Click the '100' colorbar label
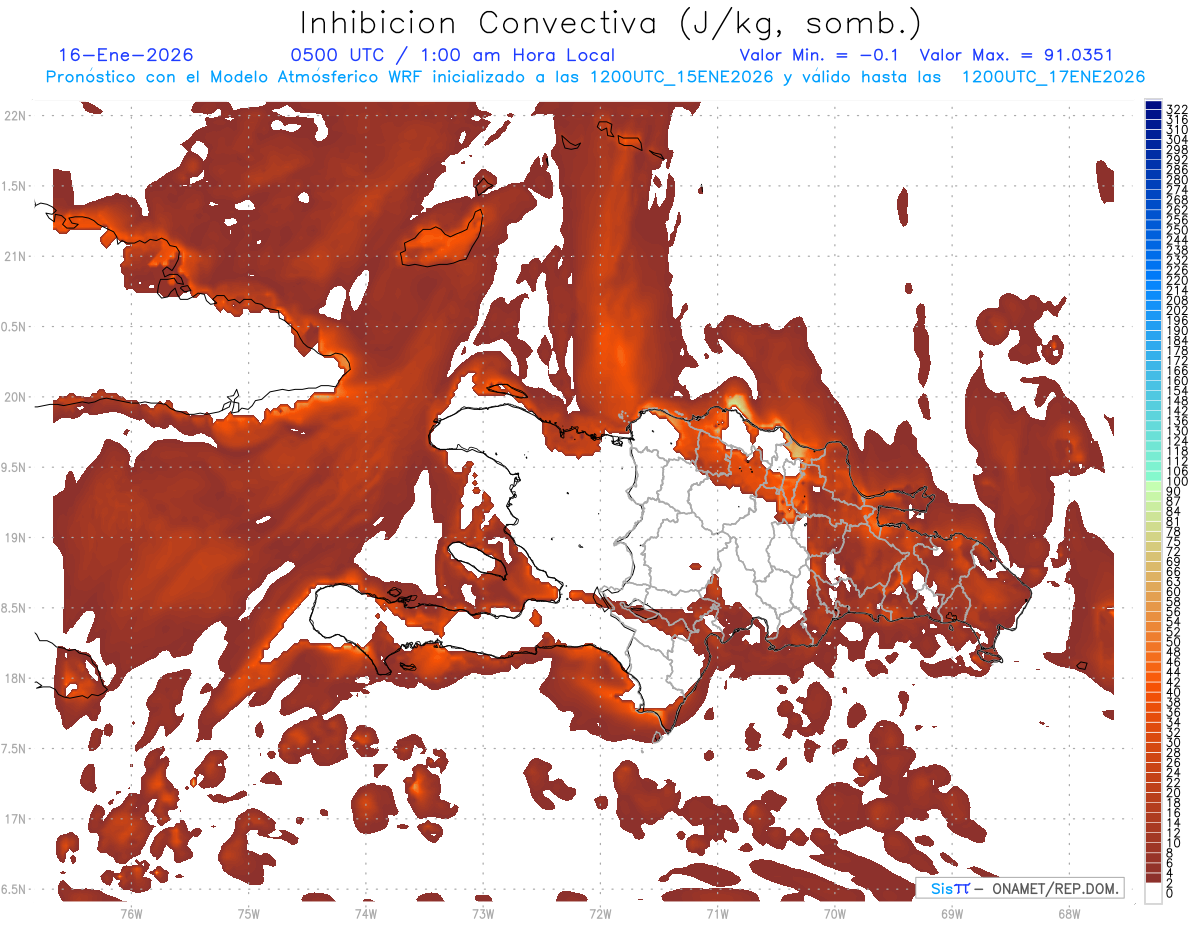 pyautogui.click(x=1177, y=482)
